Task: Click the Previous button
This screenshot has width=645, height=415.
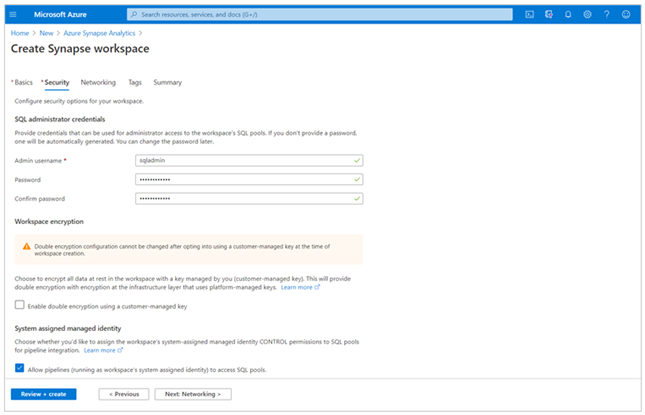Action: [x=124, y=394]
